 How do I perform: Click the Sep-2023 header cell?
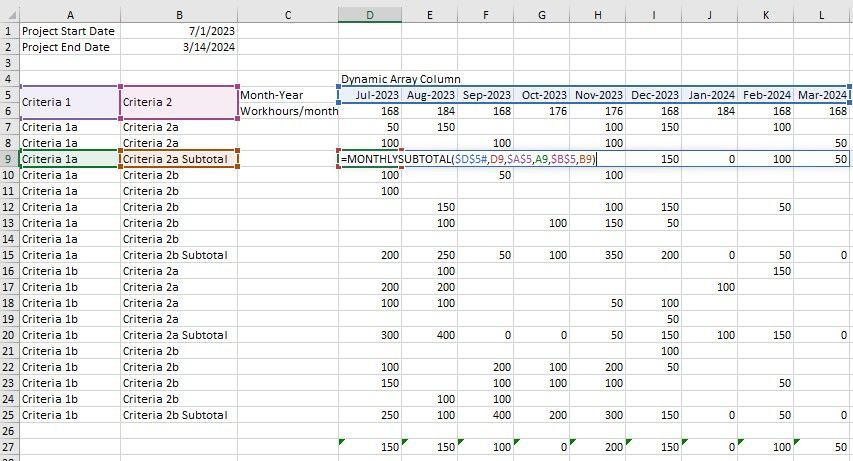point(486,95)
